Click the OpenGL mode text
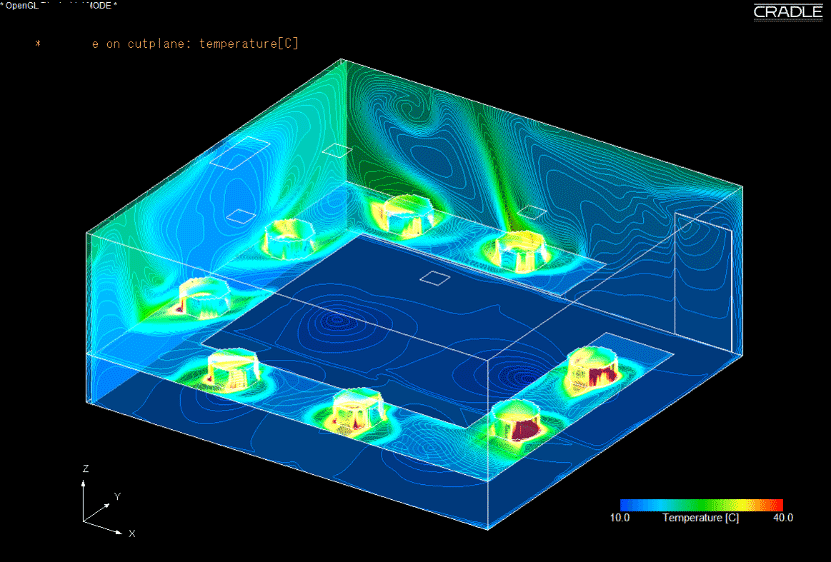831x562 pixels. [59, 6]
